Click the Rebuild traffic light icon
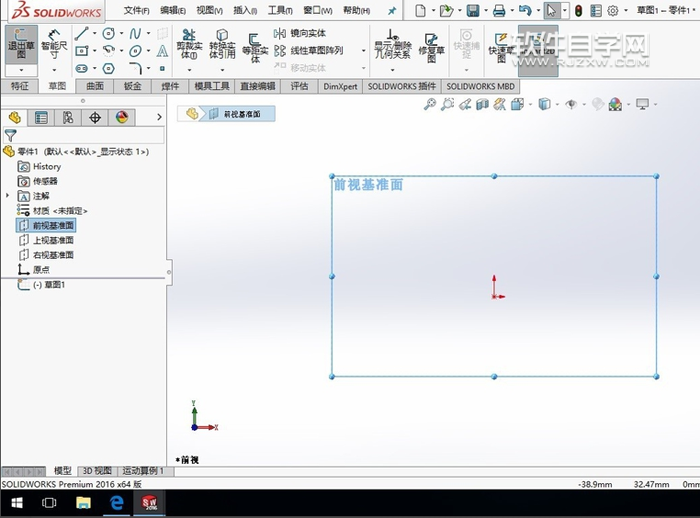Viewport: 700px width, 518px height. (578, 10)
